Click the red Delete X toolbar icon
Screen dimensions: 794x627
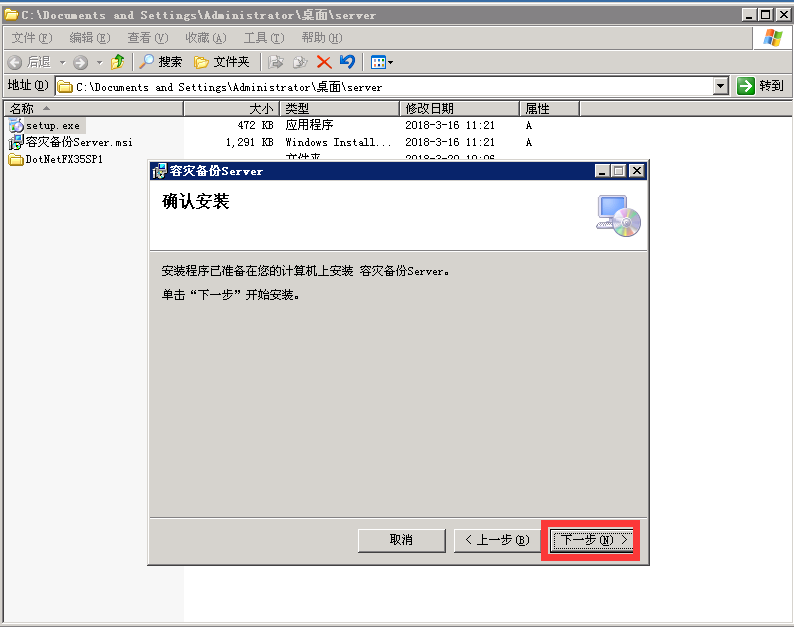[324, 62]
